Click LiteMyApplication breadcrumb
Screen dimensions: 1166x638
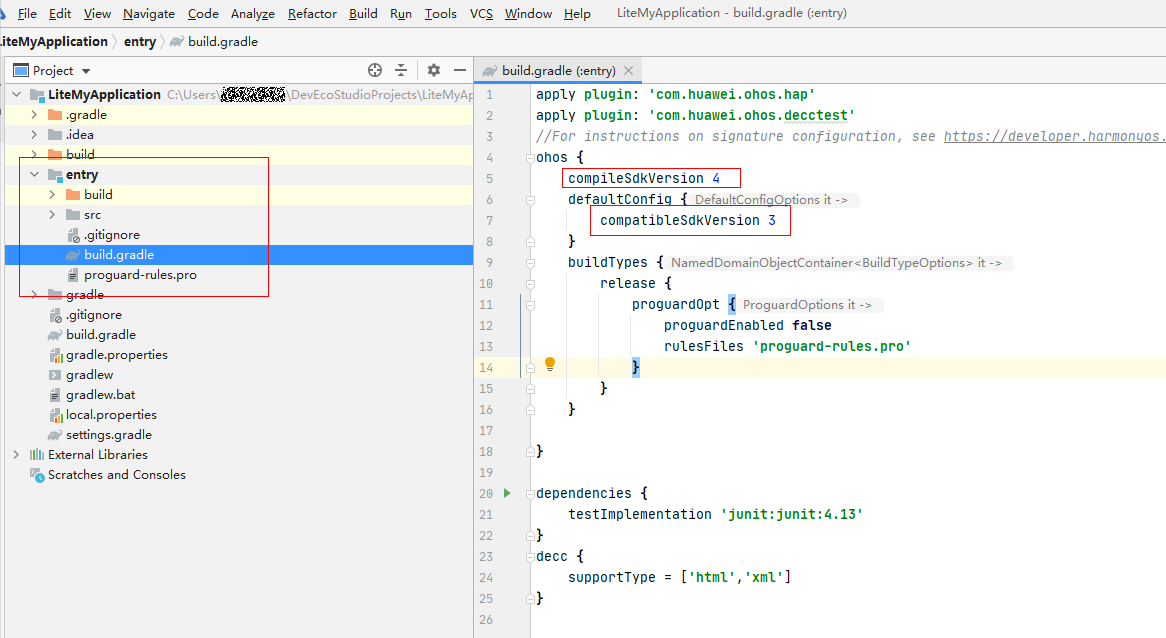coord(54,42)
